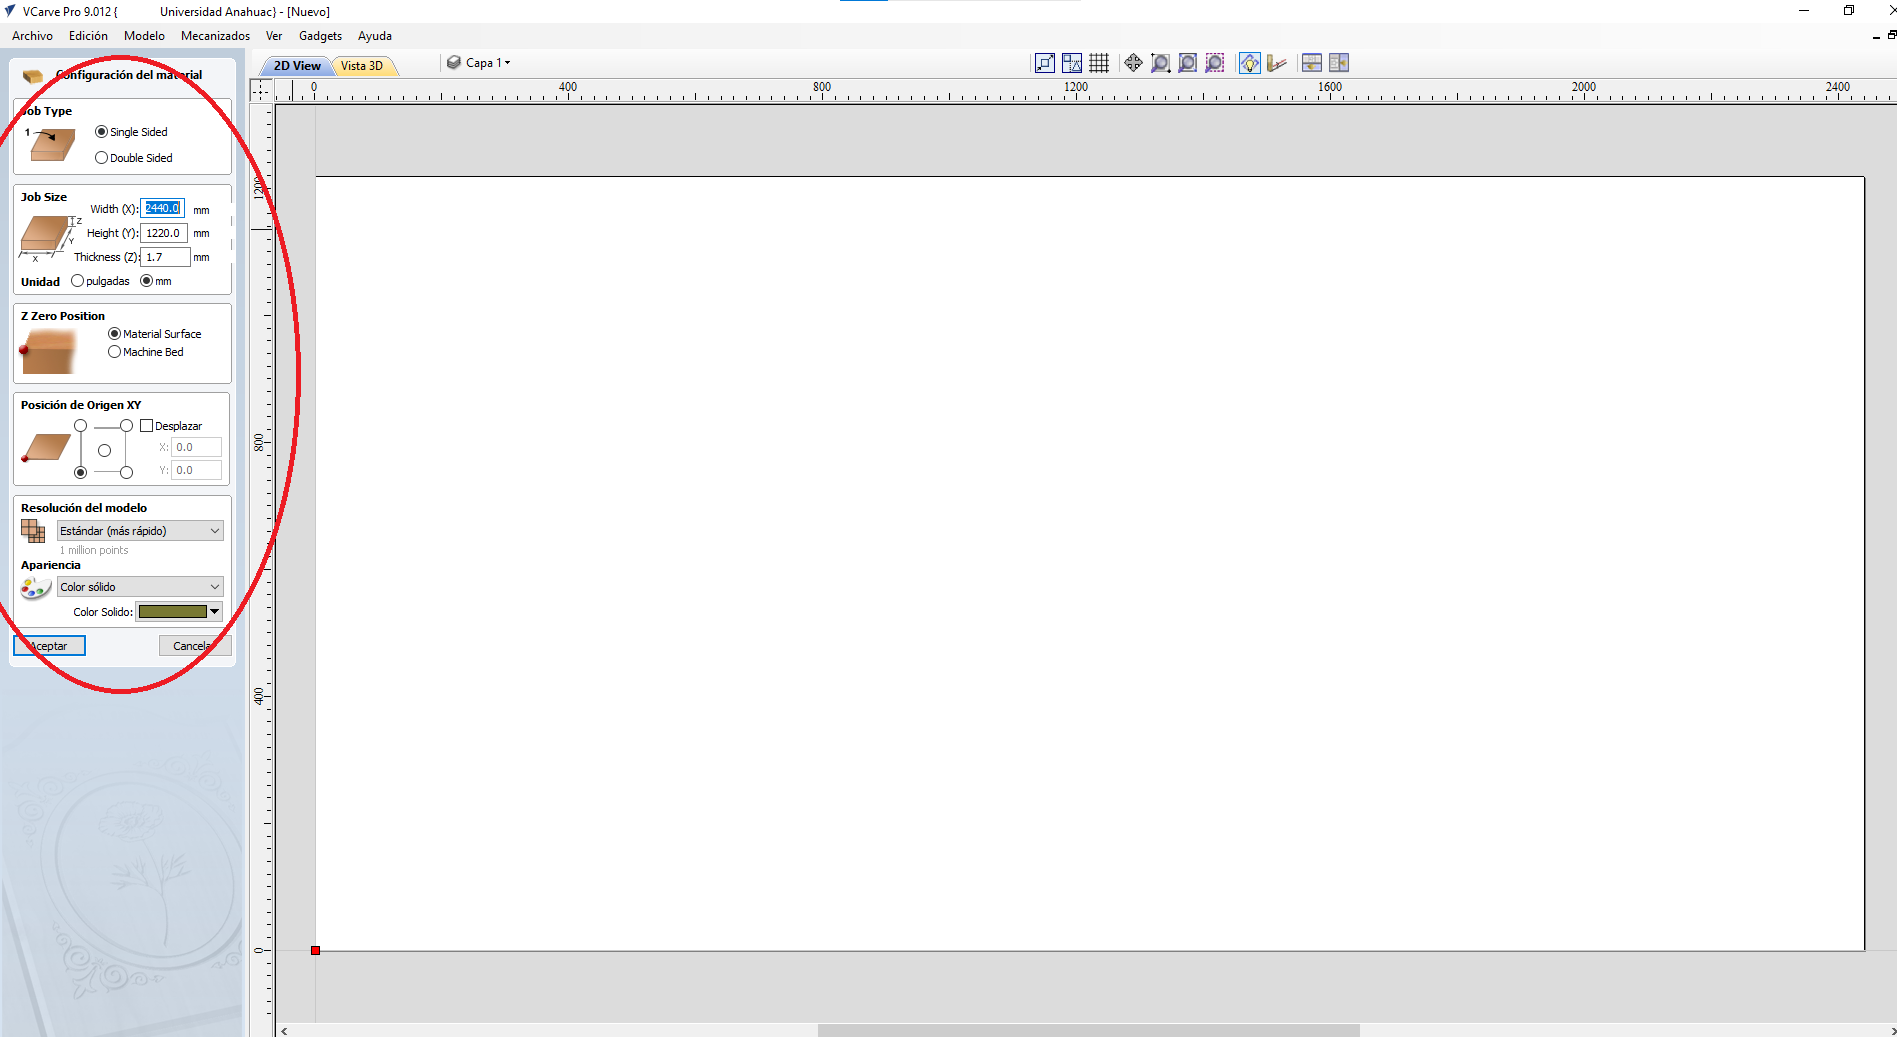This screenshot has width=1897, height=1037.
Task: Tile views vertically icon
Action: 1338,63
